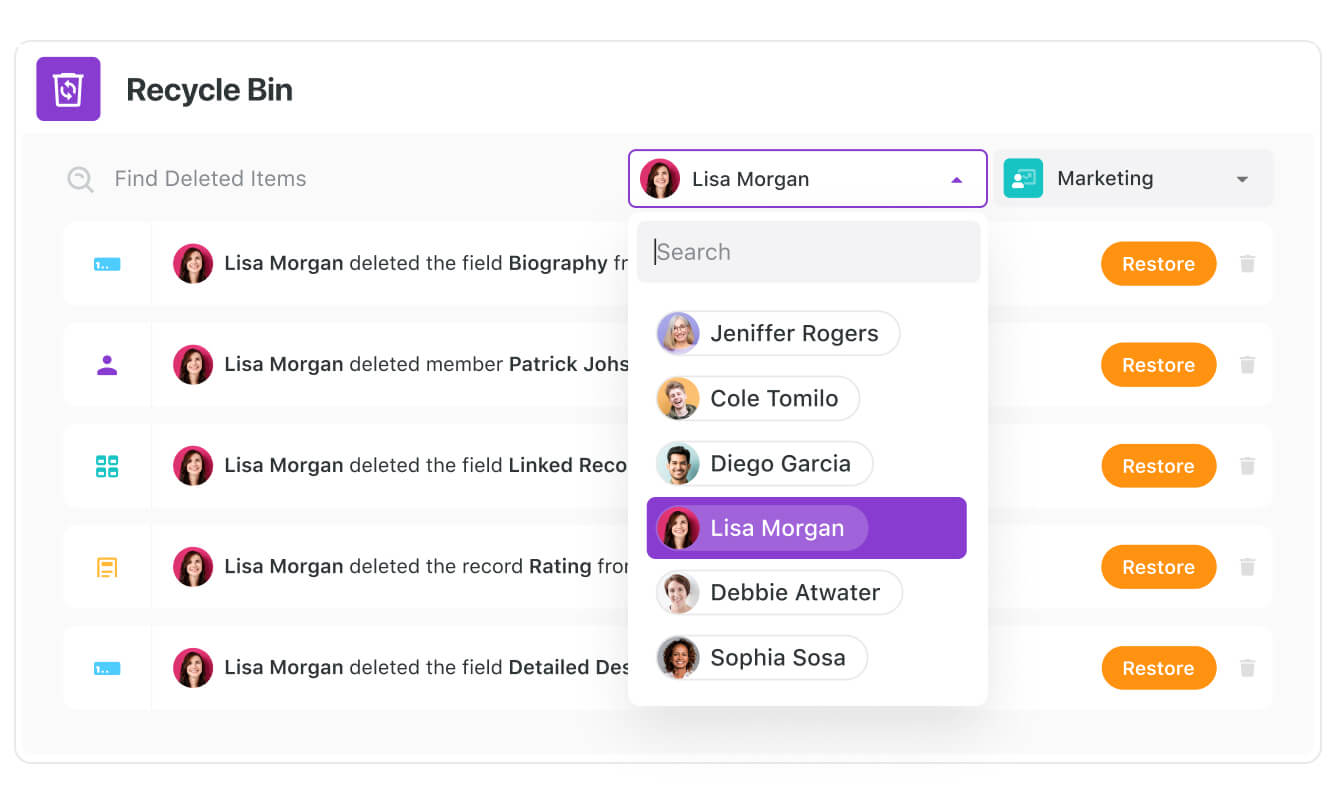The image size is (1340, 804).
Task: Click trash icon on Detailed Des row
Action: 1247,668
